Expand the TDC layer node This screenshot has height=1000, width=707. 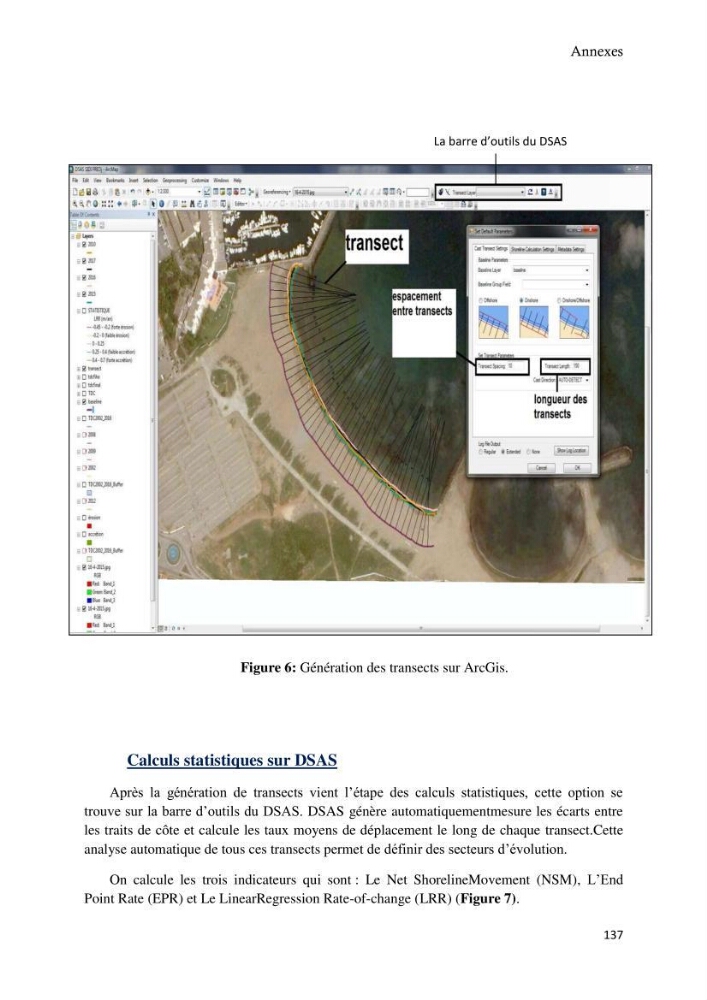pos(78,393)
